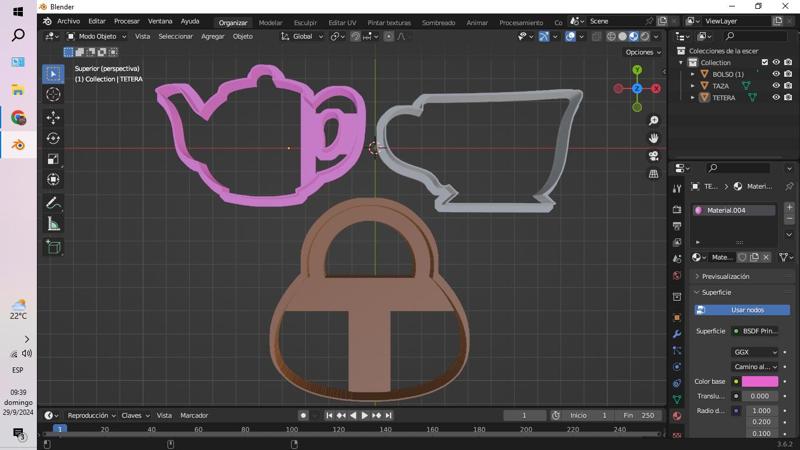Viewport: 800px width, 450px height.
Task: Select the Rotate tool
Action: coord(53,138)
